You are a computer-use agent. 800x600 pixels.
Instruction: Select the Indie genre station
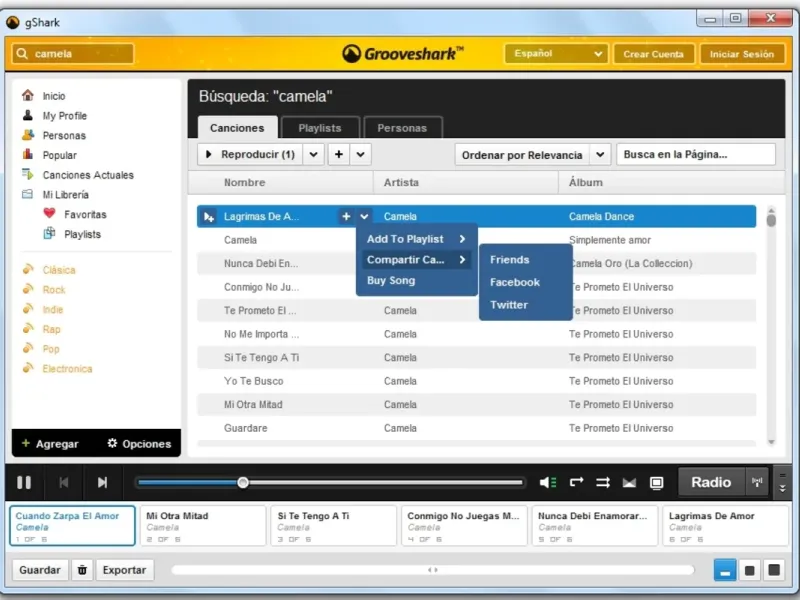click(x=53, y=309)
